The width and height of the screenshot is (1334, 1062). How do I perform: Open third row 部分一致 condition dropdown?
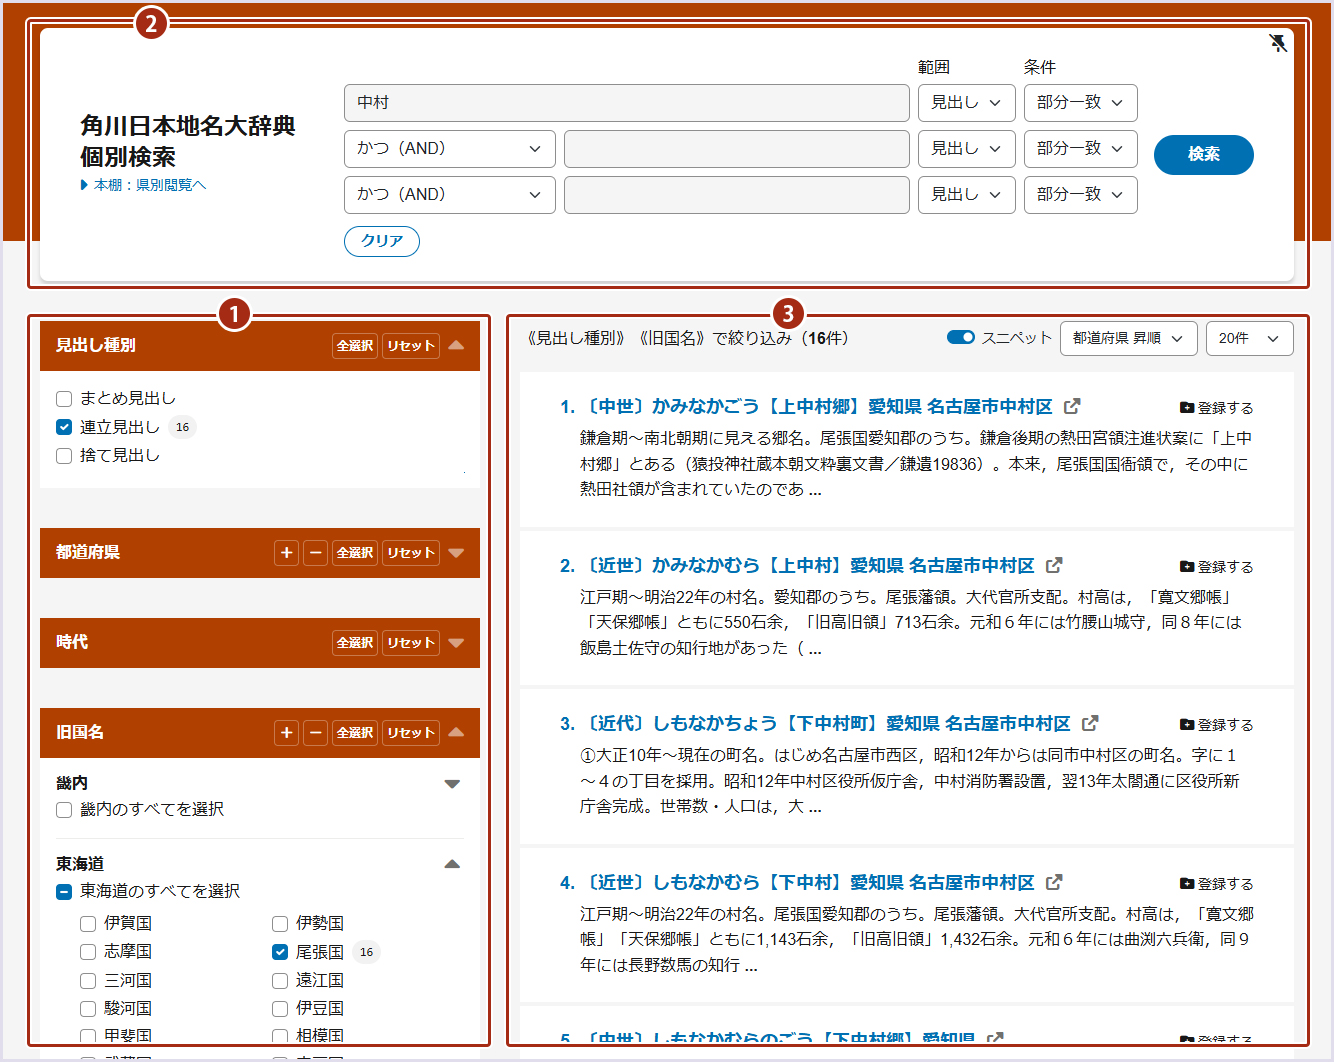coord(1081,195)
